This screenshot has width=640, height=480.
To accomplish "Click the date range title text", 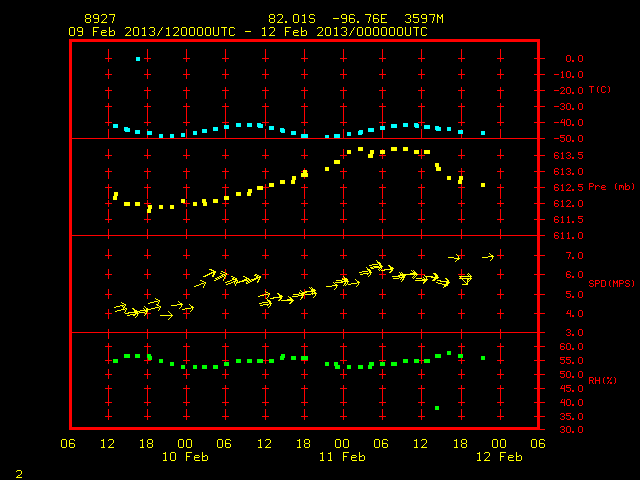I will pyautogui.click(x=248, y=32).
